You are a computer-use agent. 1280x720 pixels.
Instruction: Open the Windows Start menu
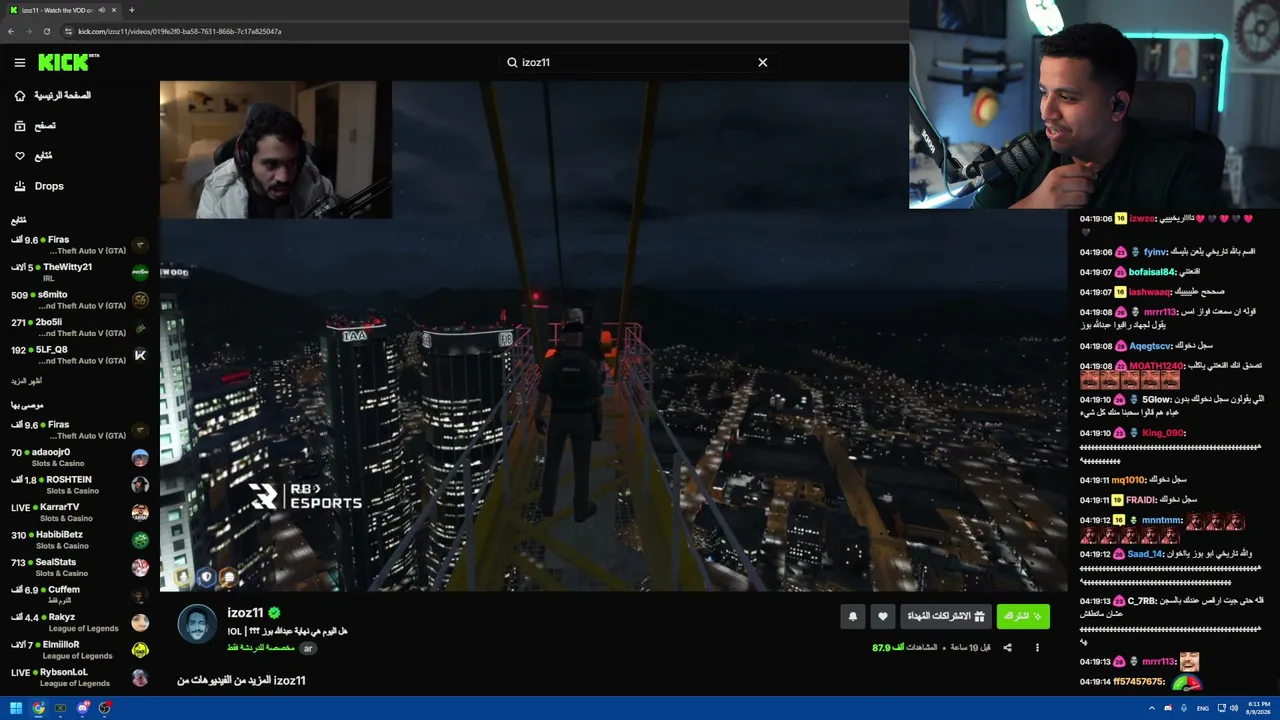click(x=16, y=708)
